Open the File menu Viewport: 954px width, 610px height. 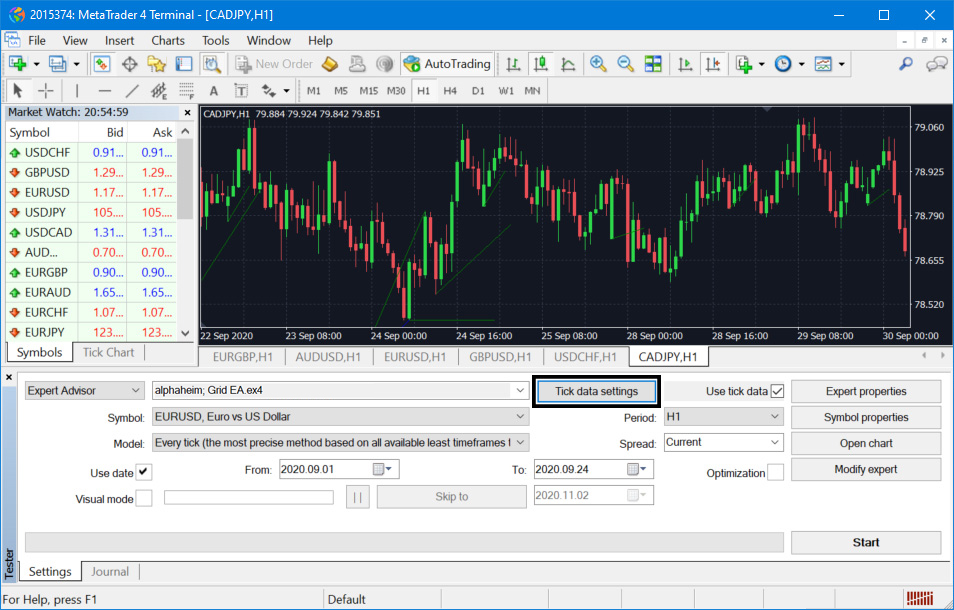(37, 41)
